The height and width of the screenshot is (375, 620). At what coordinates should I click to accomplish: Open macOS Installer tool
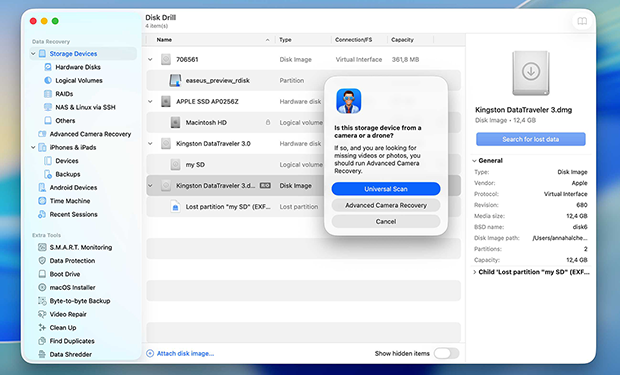click(x=72, y=288)
